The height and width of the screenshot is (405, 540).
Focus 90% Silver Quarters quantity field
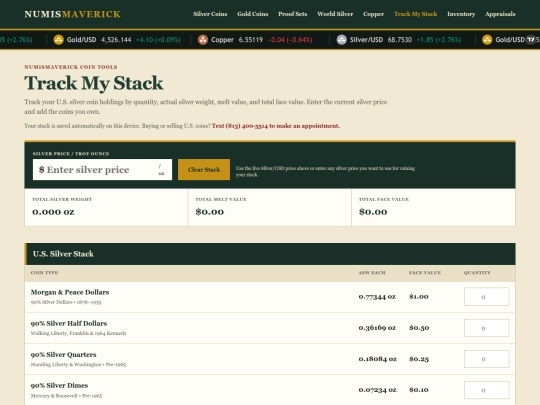point(486,359)
